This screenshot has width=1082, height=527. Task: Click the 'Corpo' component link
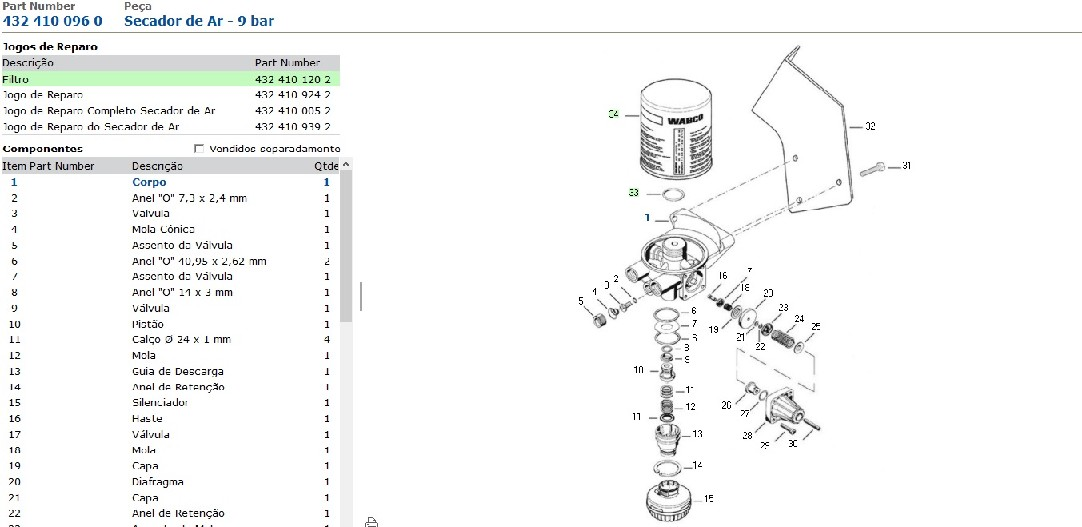pos(149,183)
